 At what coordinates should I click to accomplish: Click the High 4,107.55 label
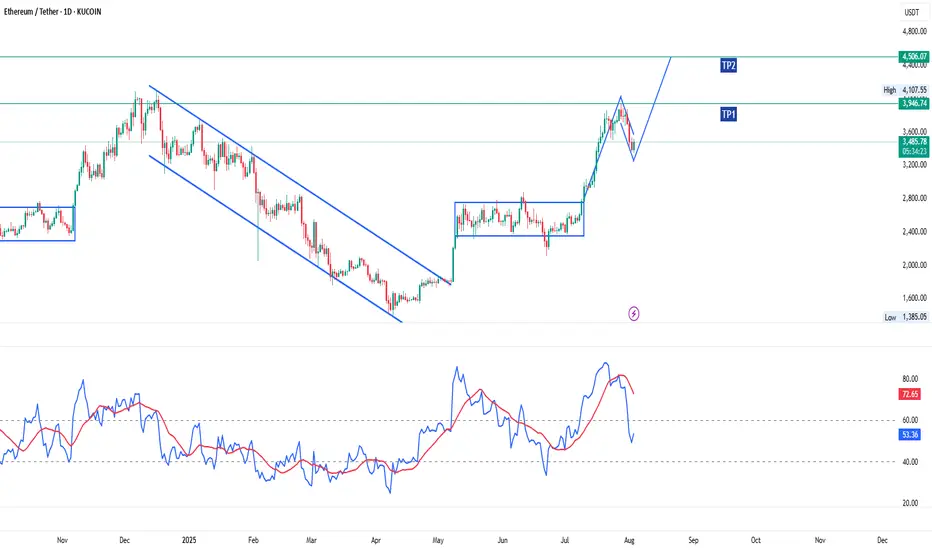tap(905, 90)
